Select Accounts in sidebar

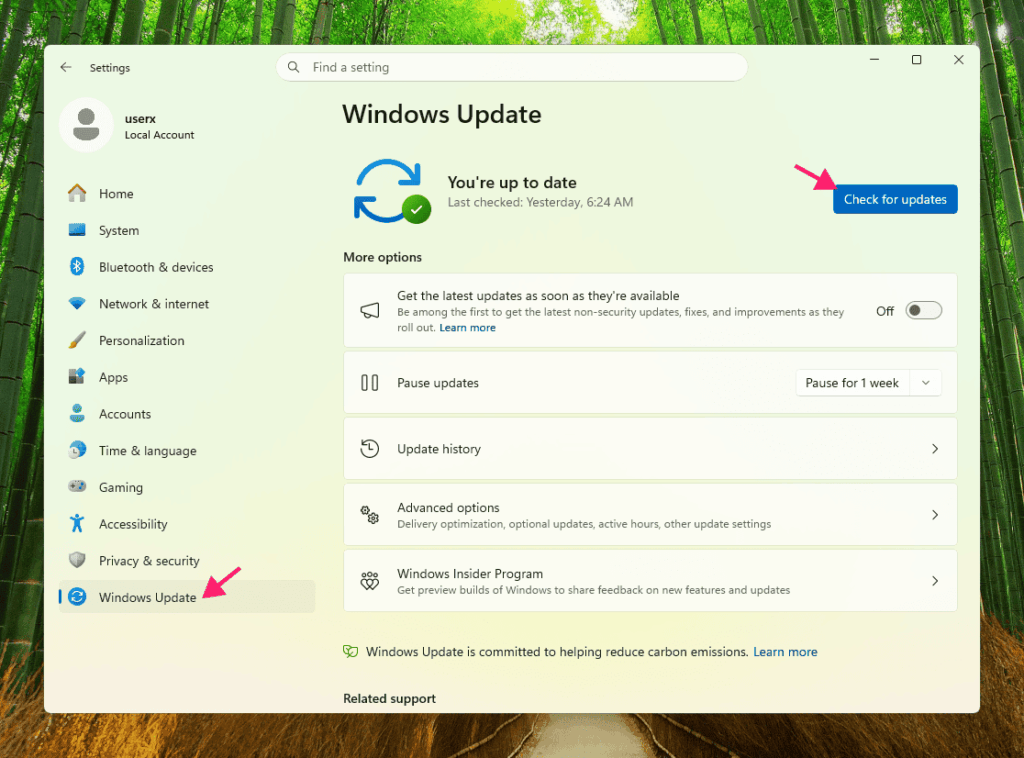pyautogui.click(x=187, y=413)
